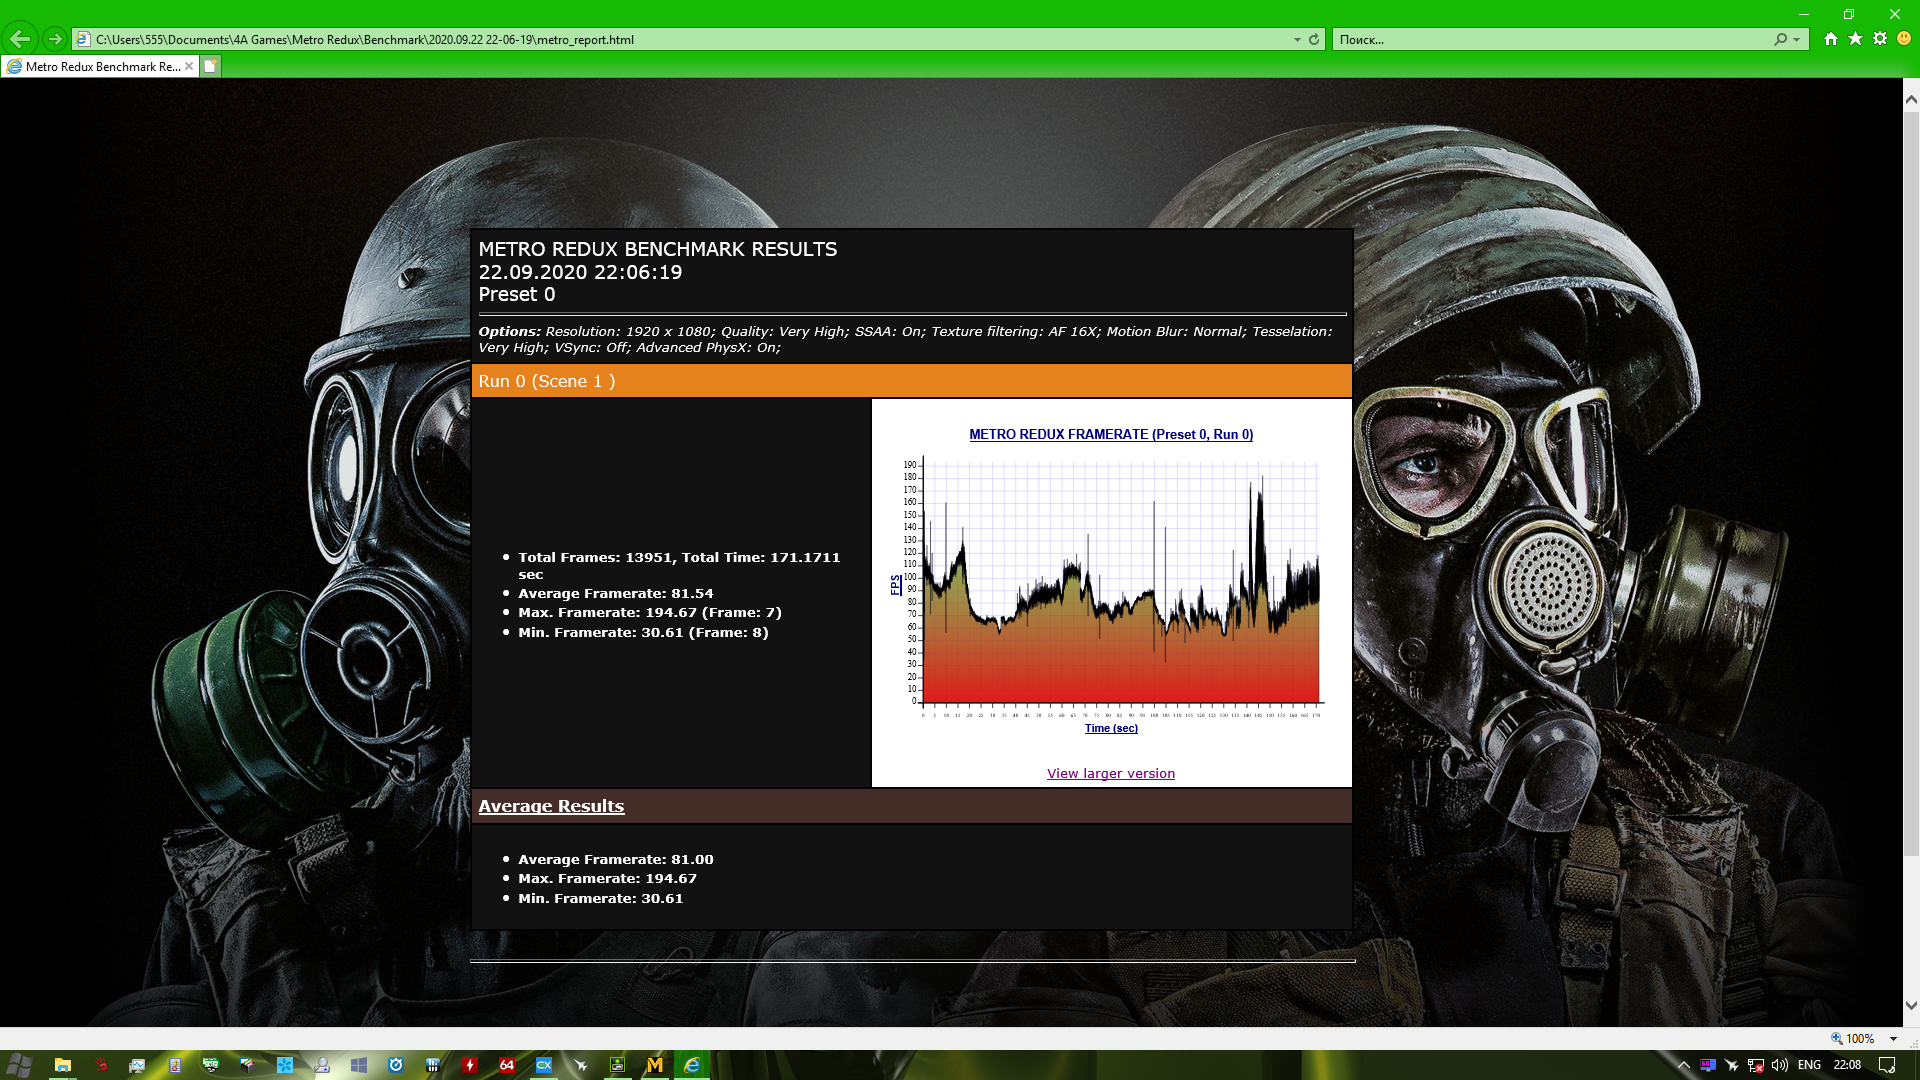Click in the Поиск search input field

click(1550, 39)
